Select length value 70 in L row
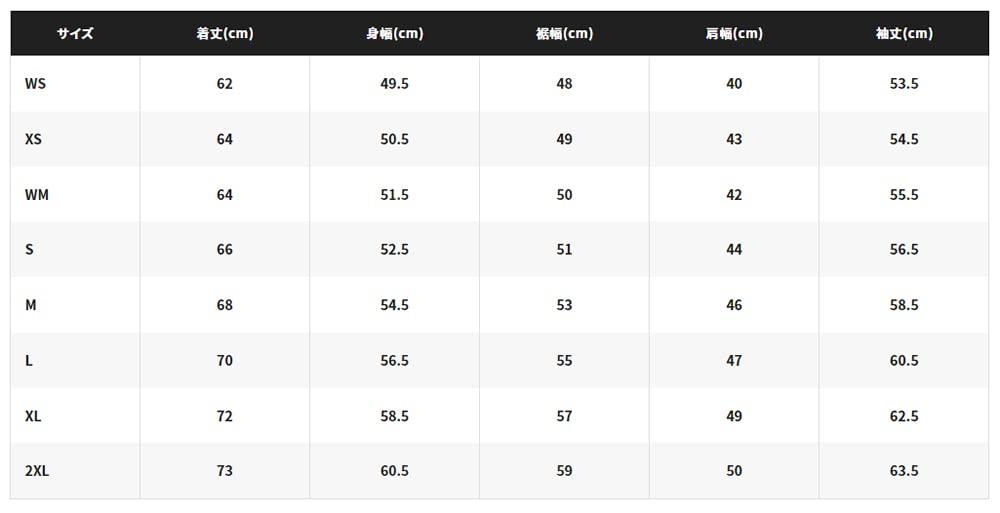Image resolution: width=1000 pixels, height=513 pixels. point(225,360)
